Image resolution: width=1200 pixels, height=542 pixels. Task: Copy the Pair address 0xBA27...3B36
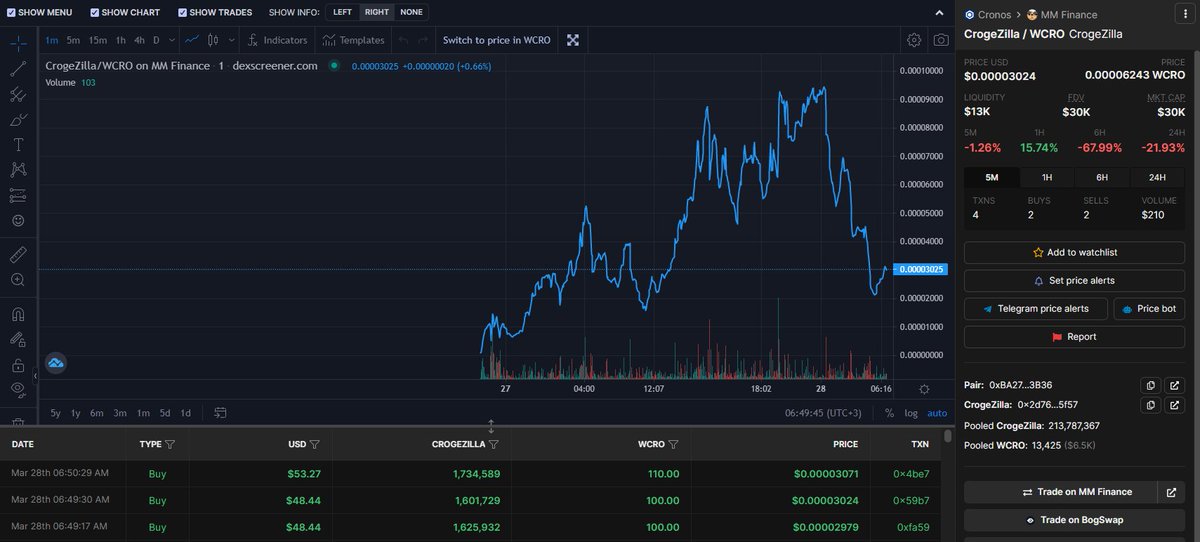[x=1150, y=385]
